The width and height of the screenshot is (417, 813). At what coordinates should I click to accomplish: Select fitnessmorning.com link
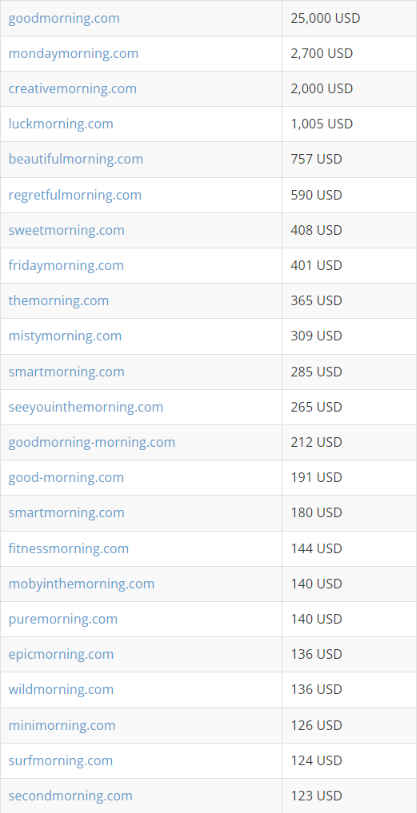coord(68,549)
